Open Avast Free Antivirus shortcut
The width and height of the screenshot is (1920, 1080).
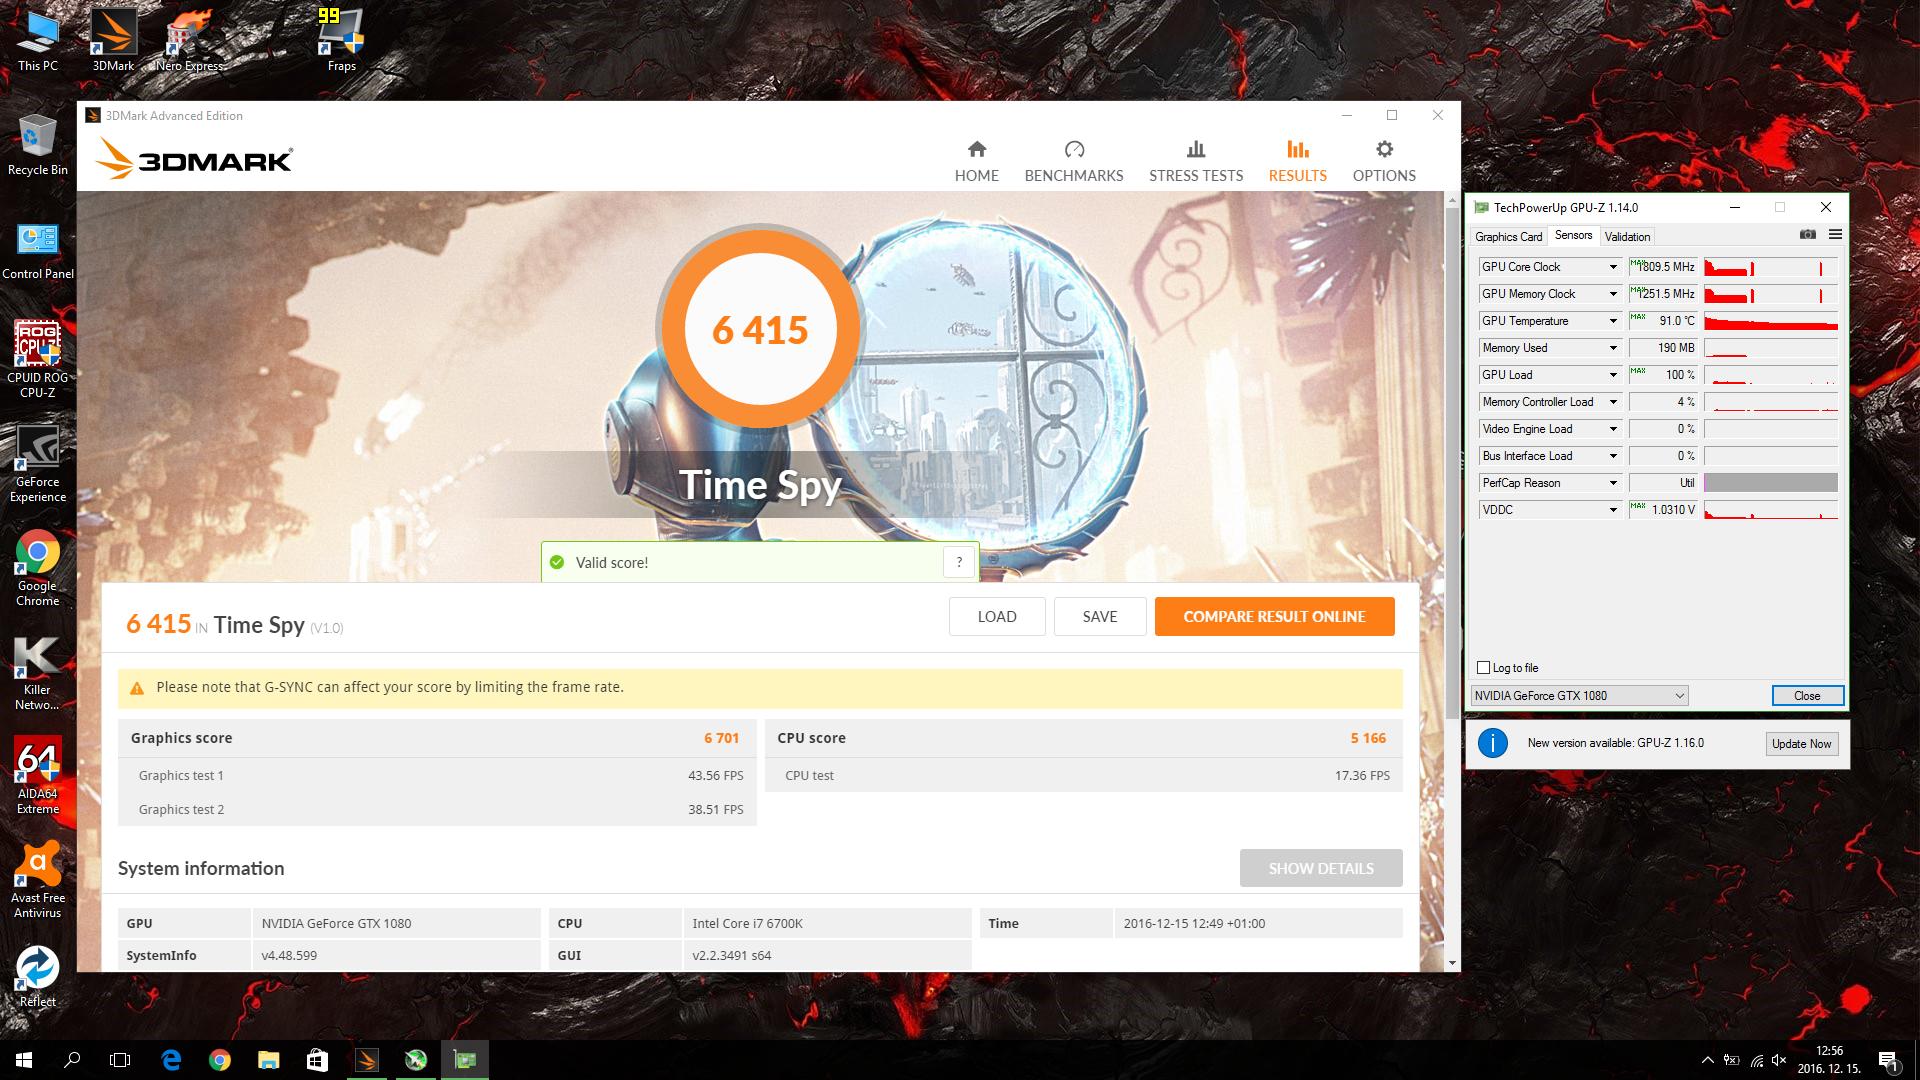38,880
